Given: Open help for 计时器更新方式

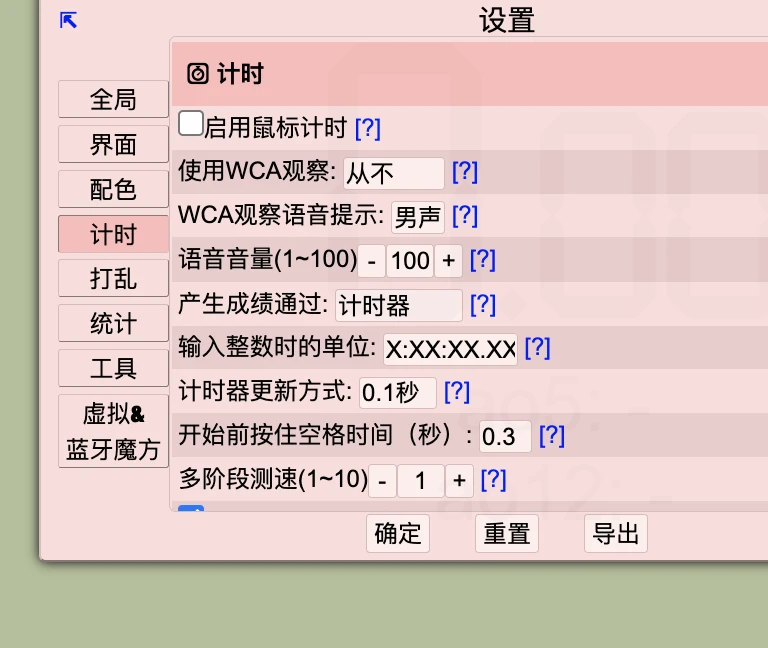Looking at the screenshot, I should pyautogui.click(x=457, y=392).
